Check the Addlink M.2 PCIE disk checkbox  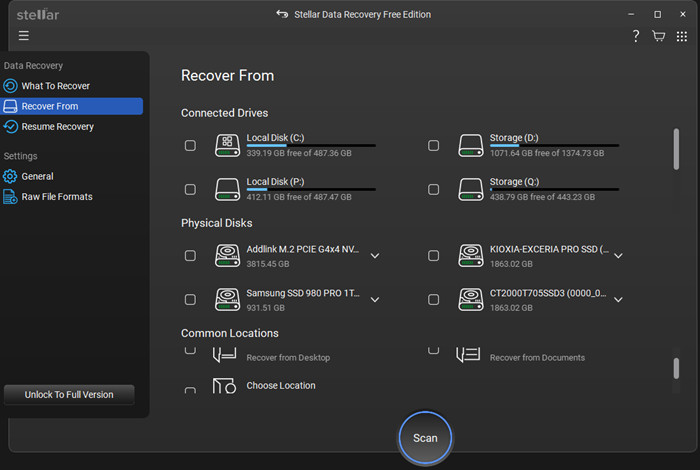[x=190, y=255]
